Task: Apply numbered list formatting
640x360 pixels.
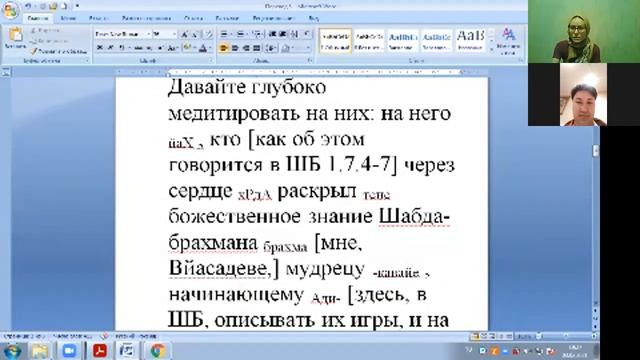Action: (x=240, y=34)
